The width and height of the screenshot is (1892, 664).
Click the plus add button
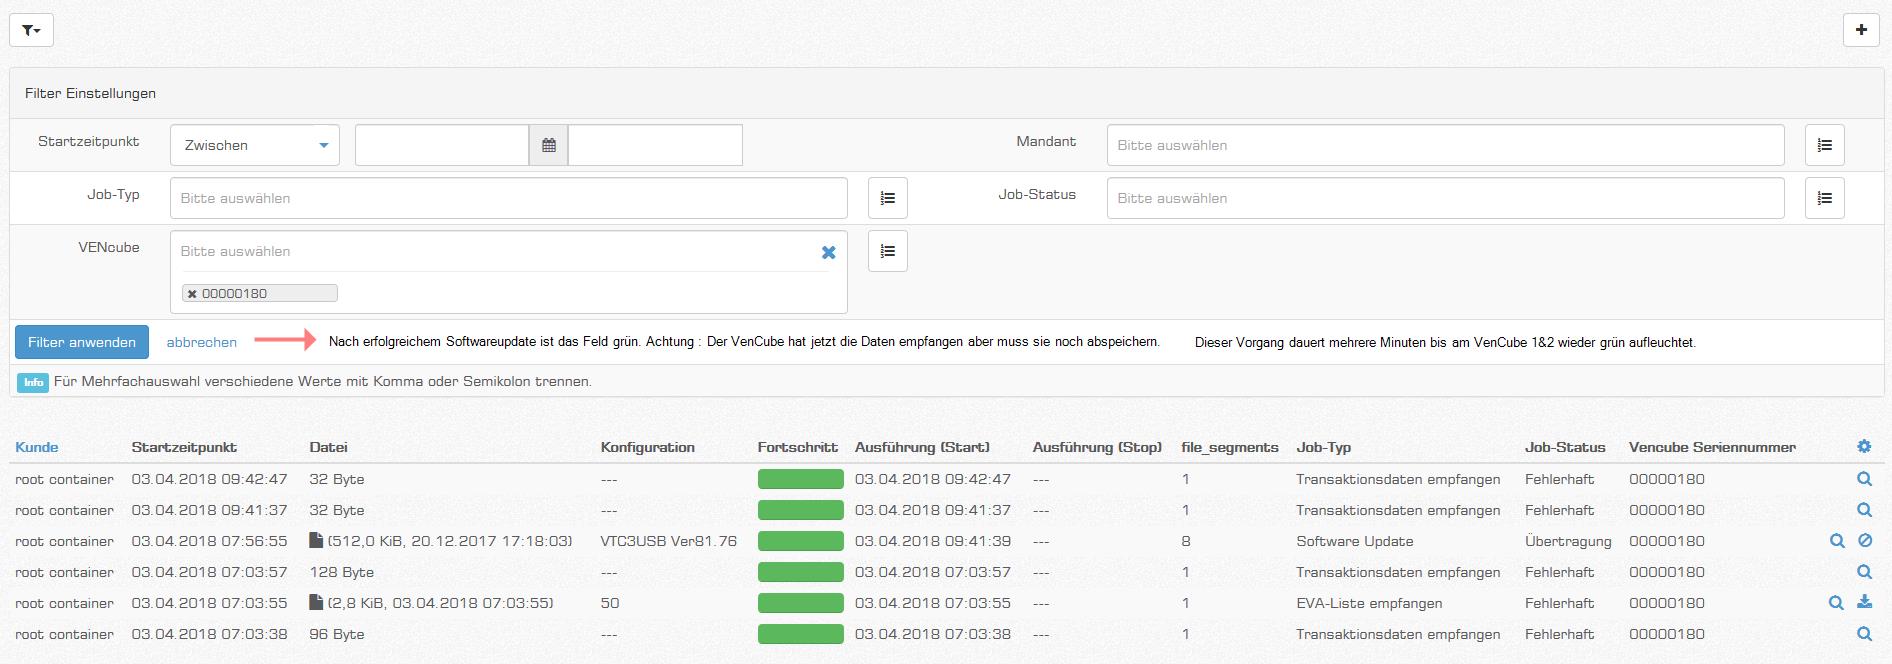[x=1860, y=30]
